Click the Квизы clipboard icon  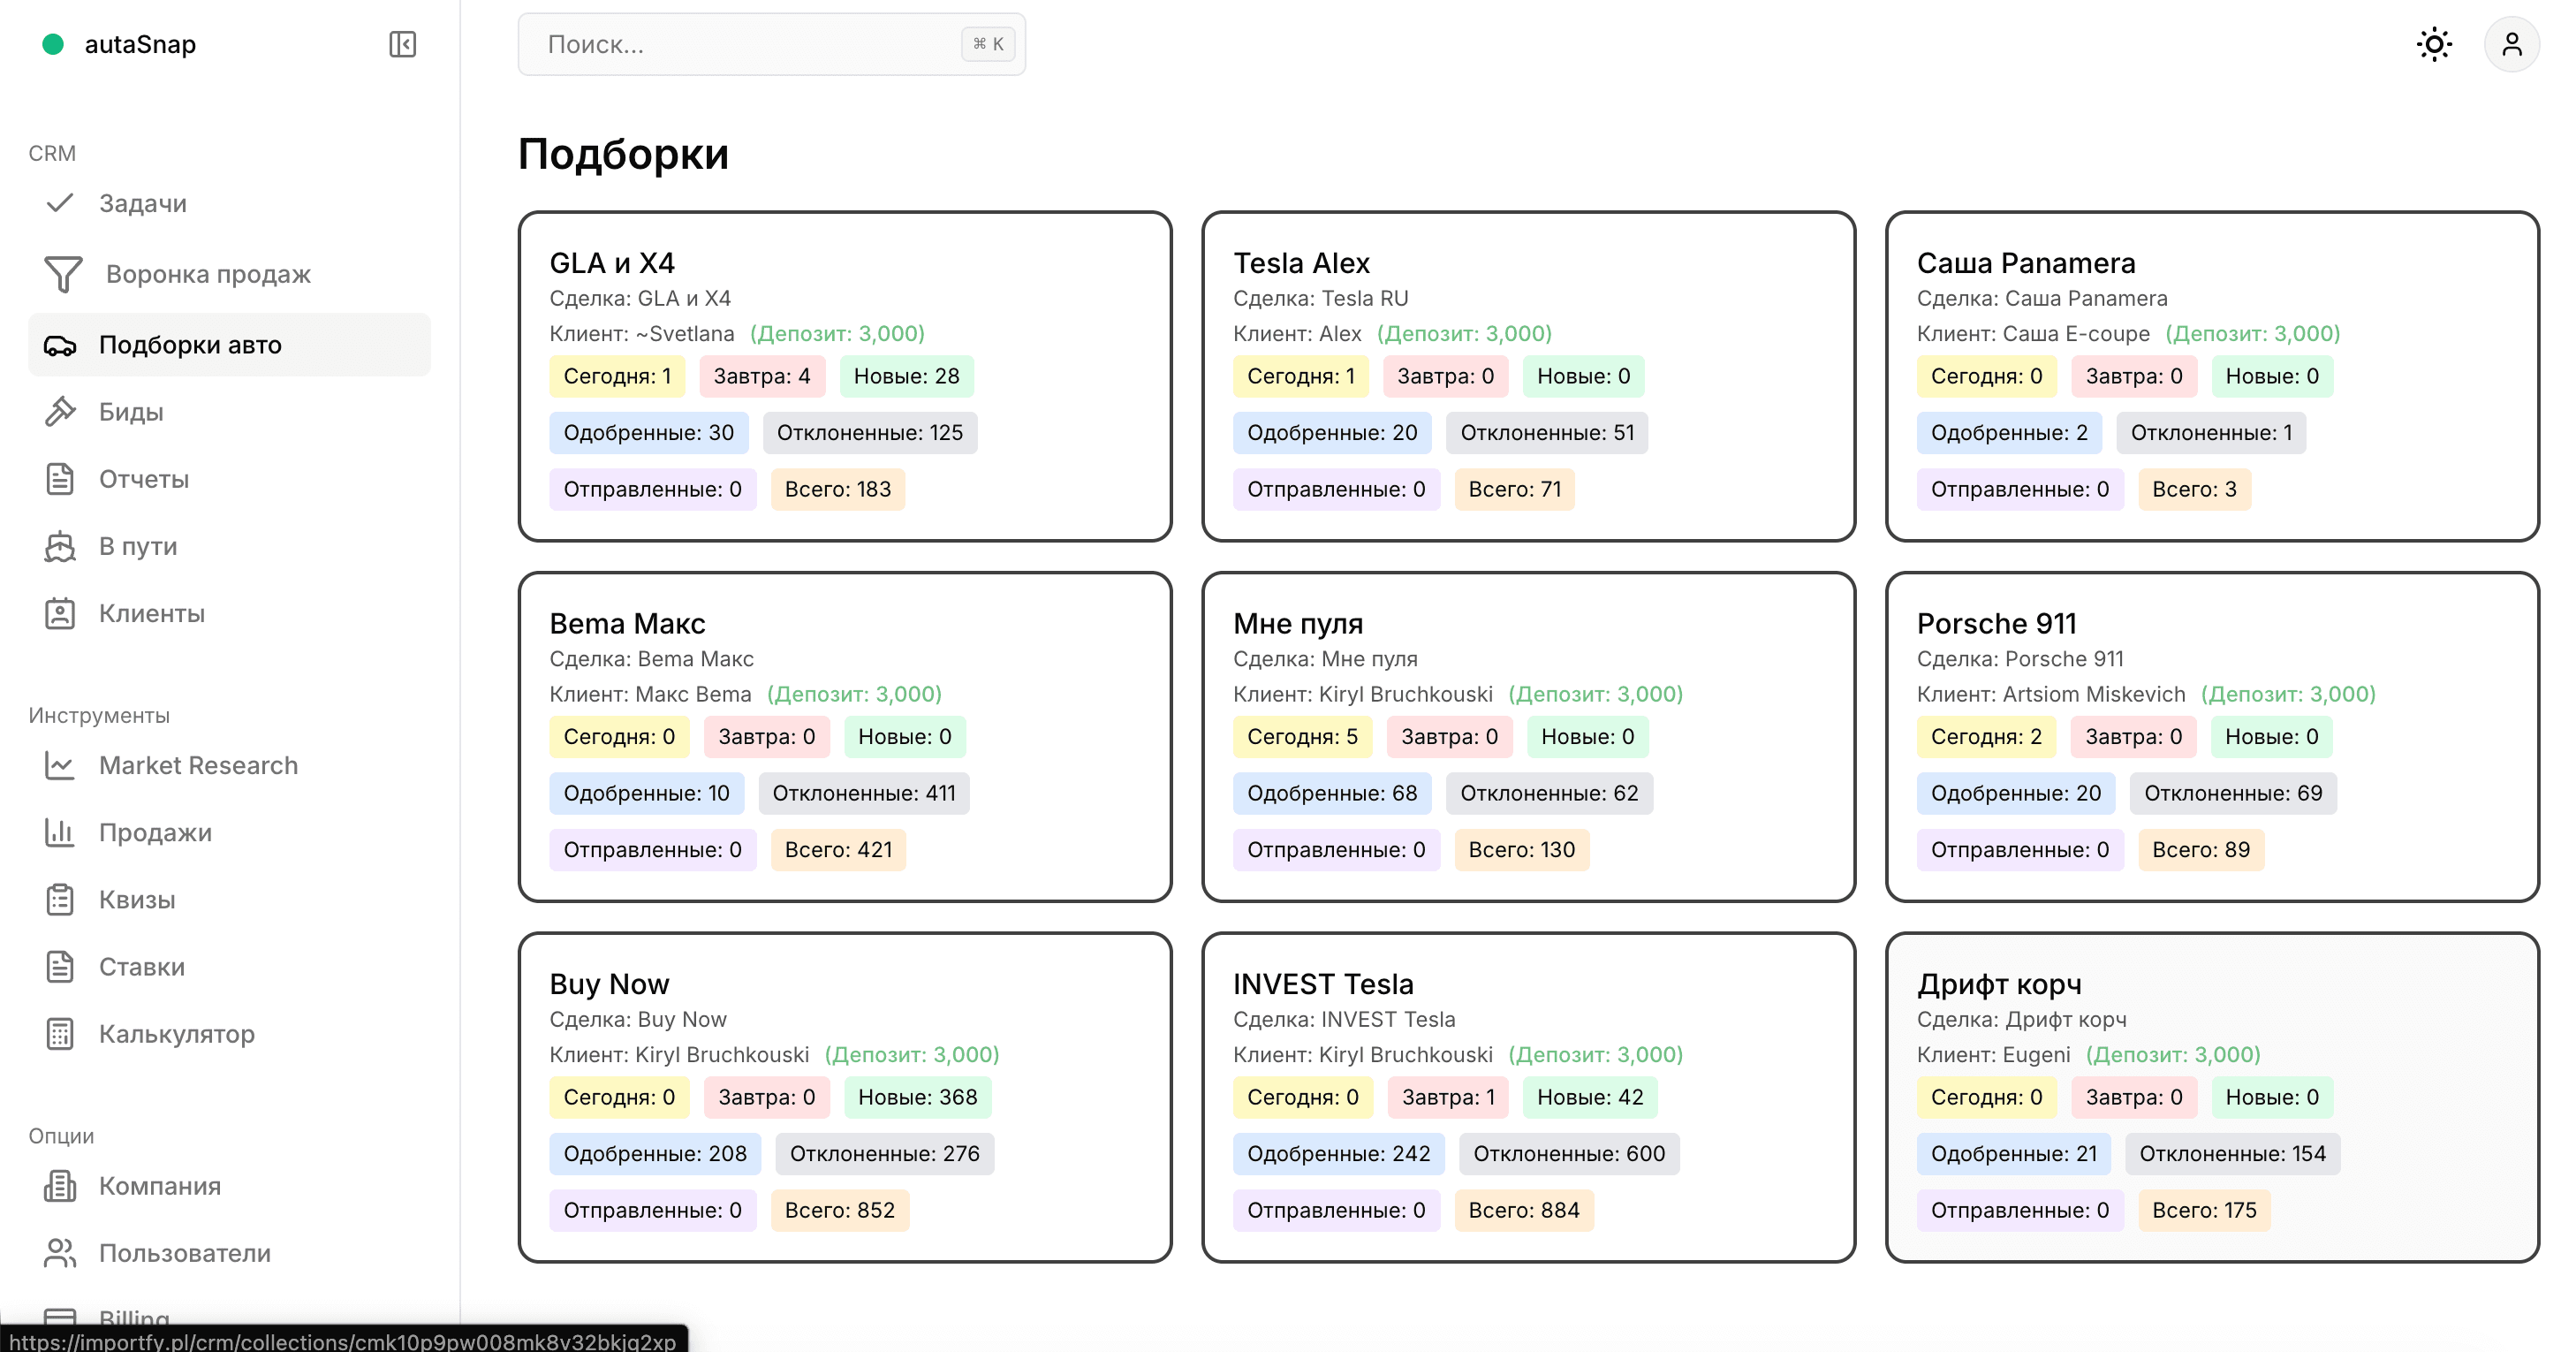pyautogui.click(x=60, y=899)
